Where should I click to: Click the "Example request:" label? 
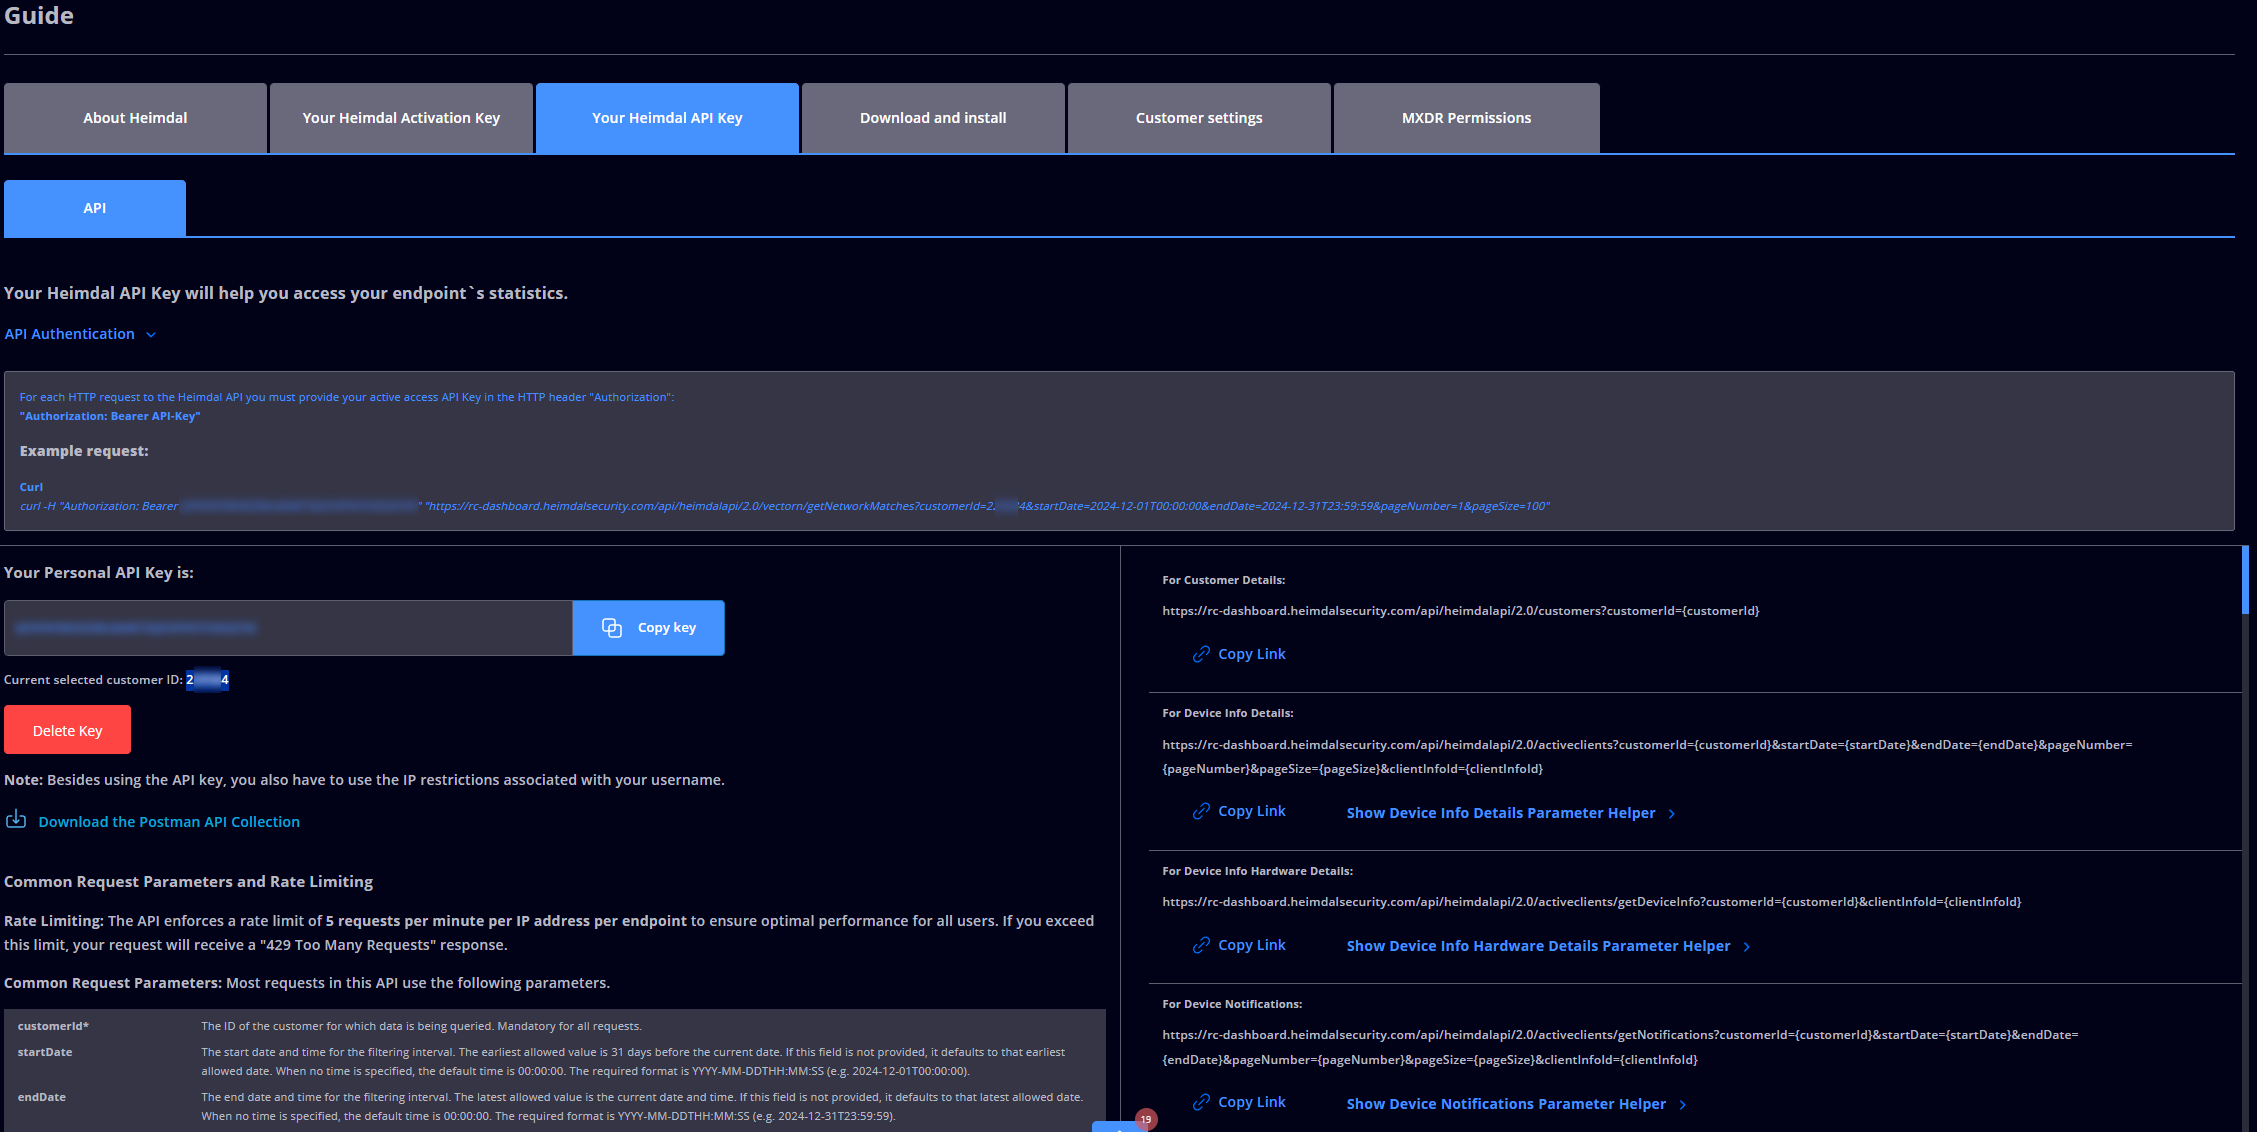[x=84, y=451]
